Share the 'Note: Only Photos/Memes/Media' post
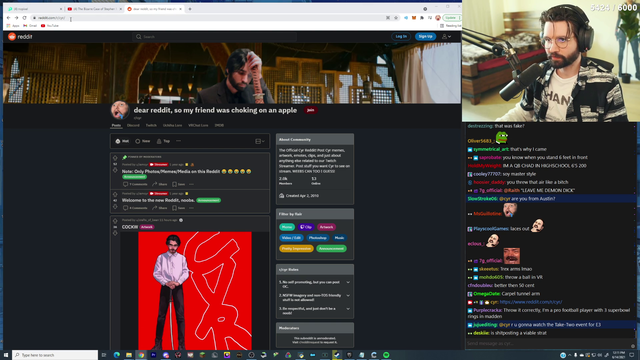Image resolution: width=640 pixels, height=360 pixels. coord(160,184)
